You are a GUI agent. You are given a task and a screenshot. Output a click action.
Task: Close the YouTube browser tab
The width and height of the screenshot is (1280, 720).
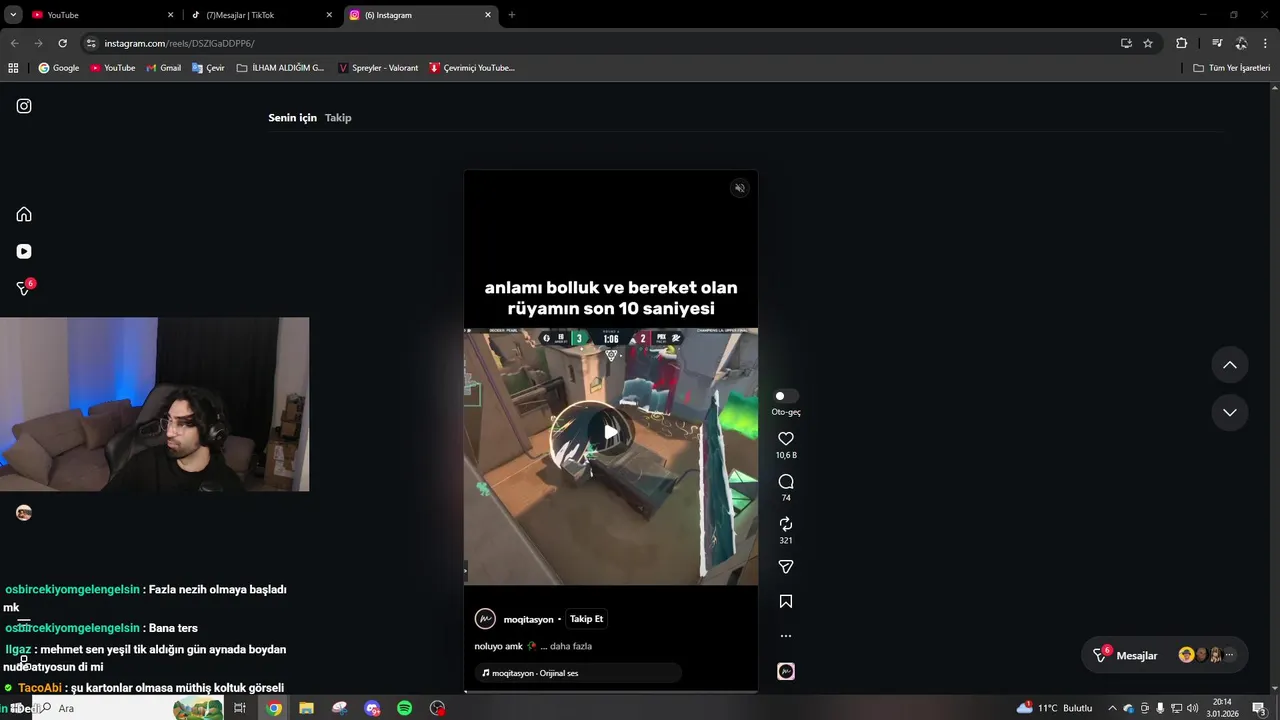point(170,15)
